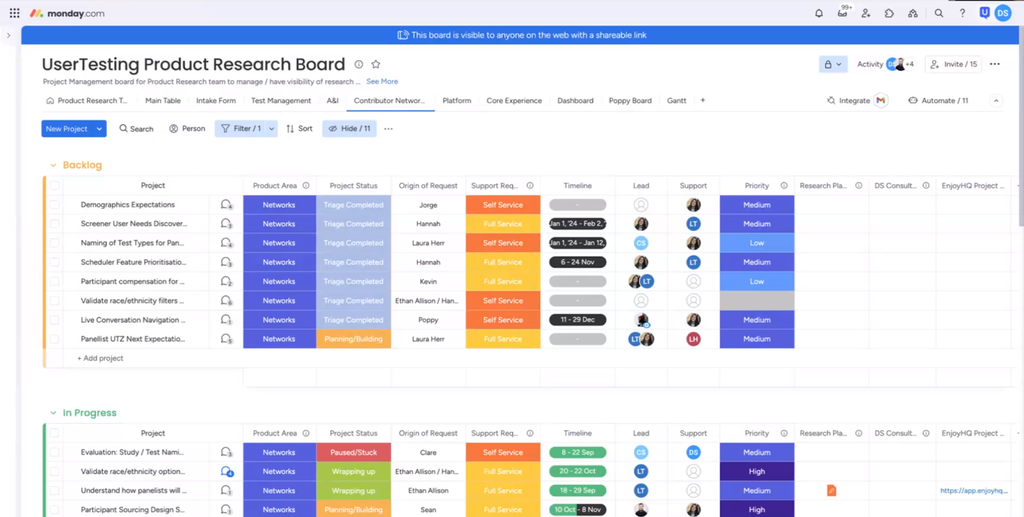1024x517 pixels.
Task: Click the invite members icon in the top bar
Action: coord(866,13)
